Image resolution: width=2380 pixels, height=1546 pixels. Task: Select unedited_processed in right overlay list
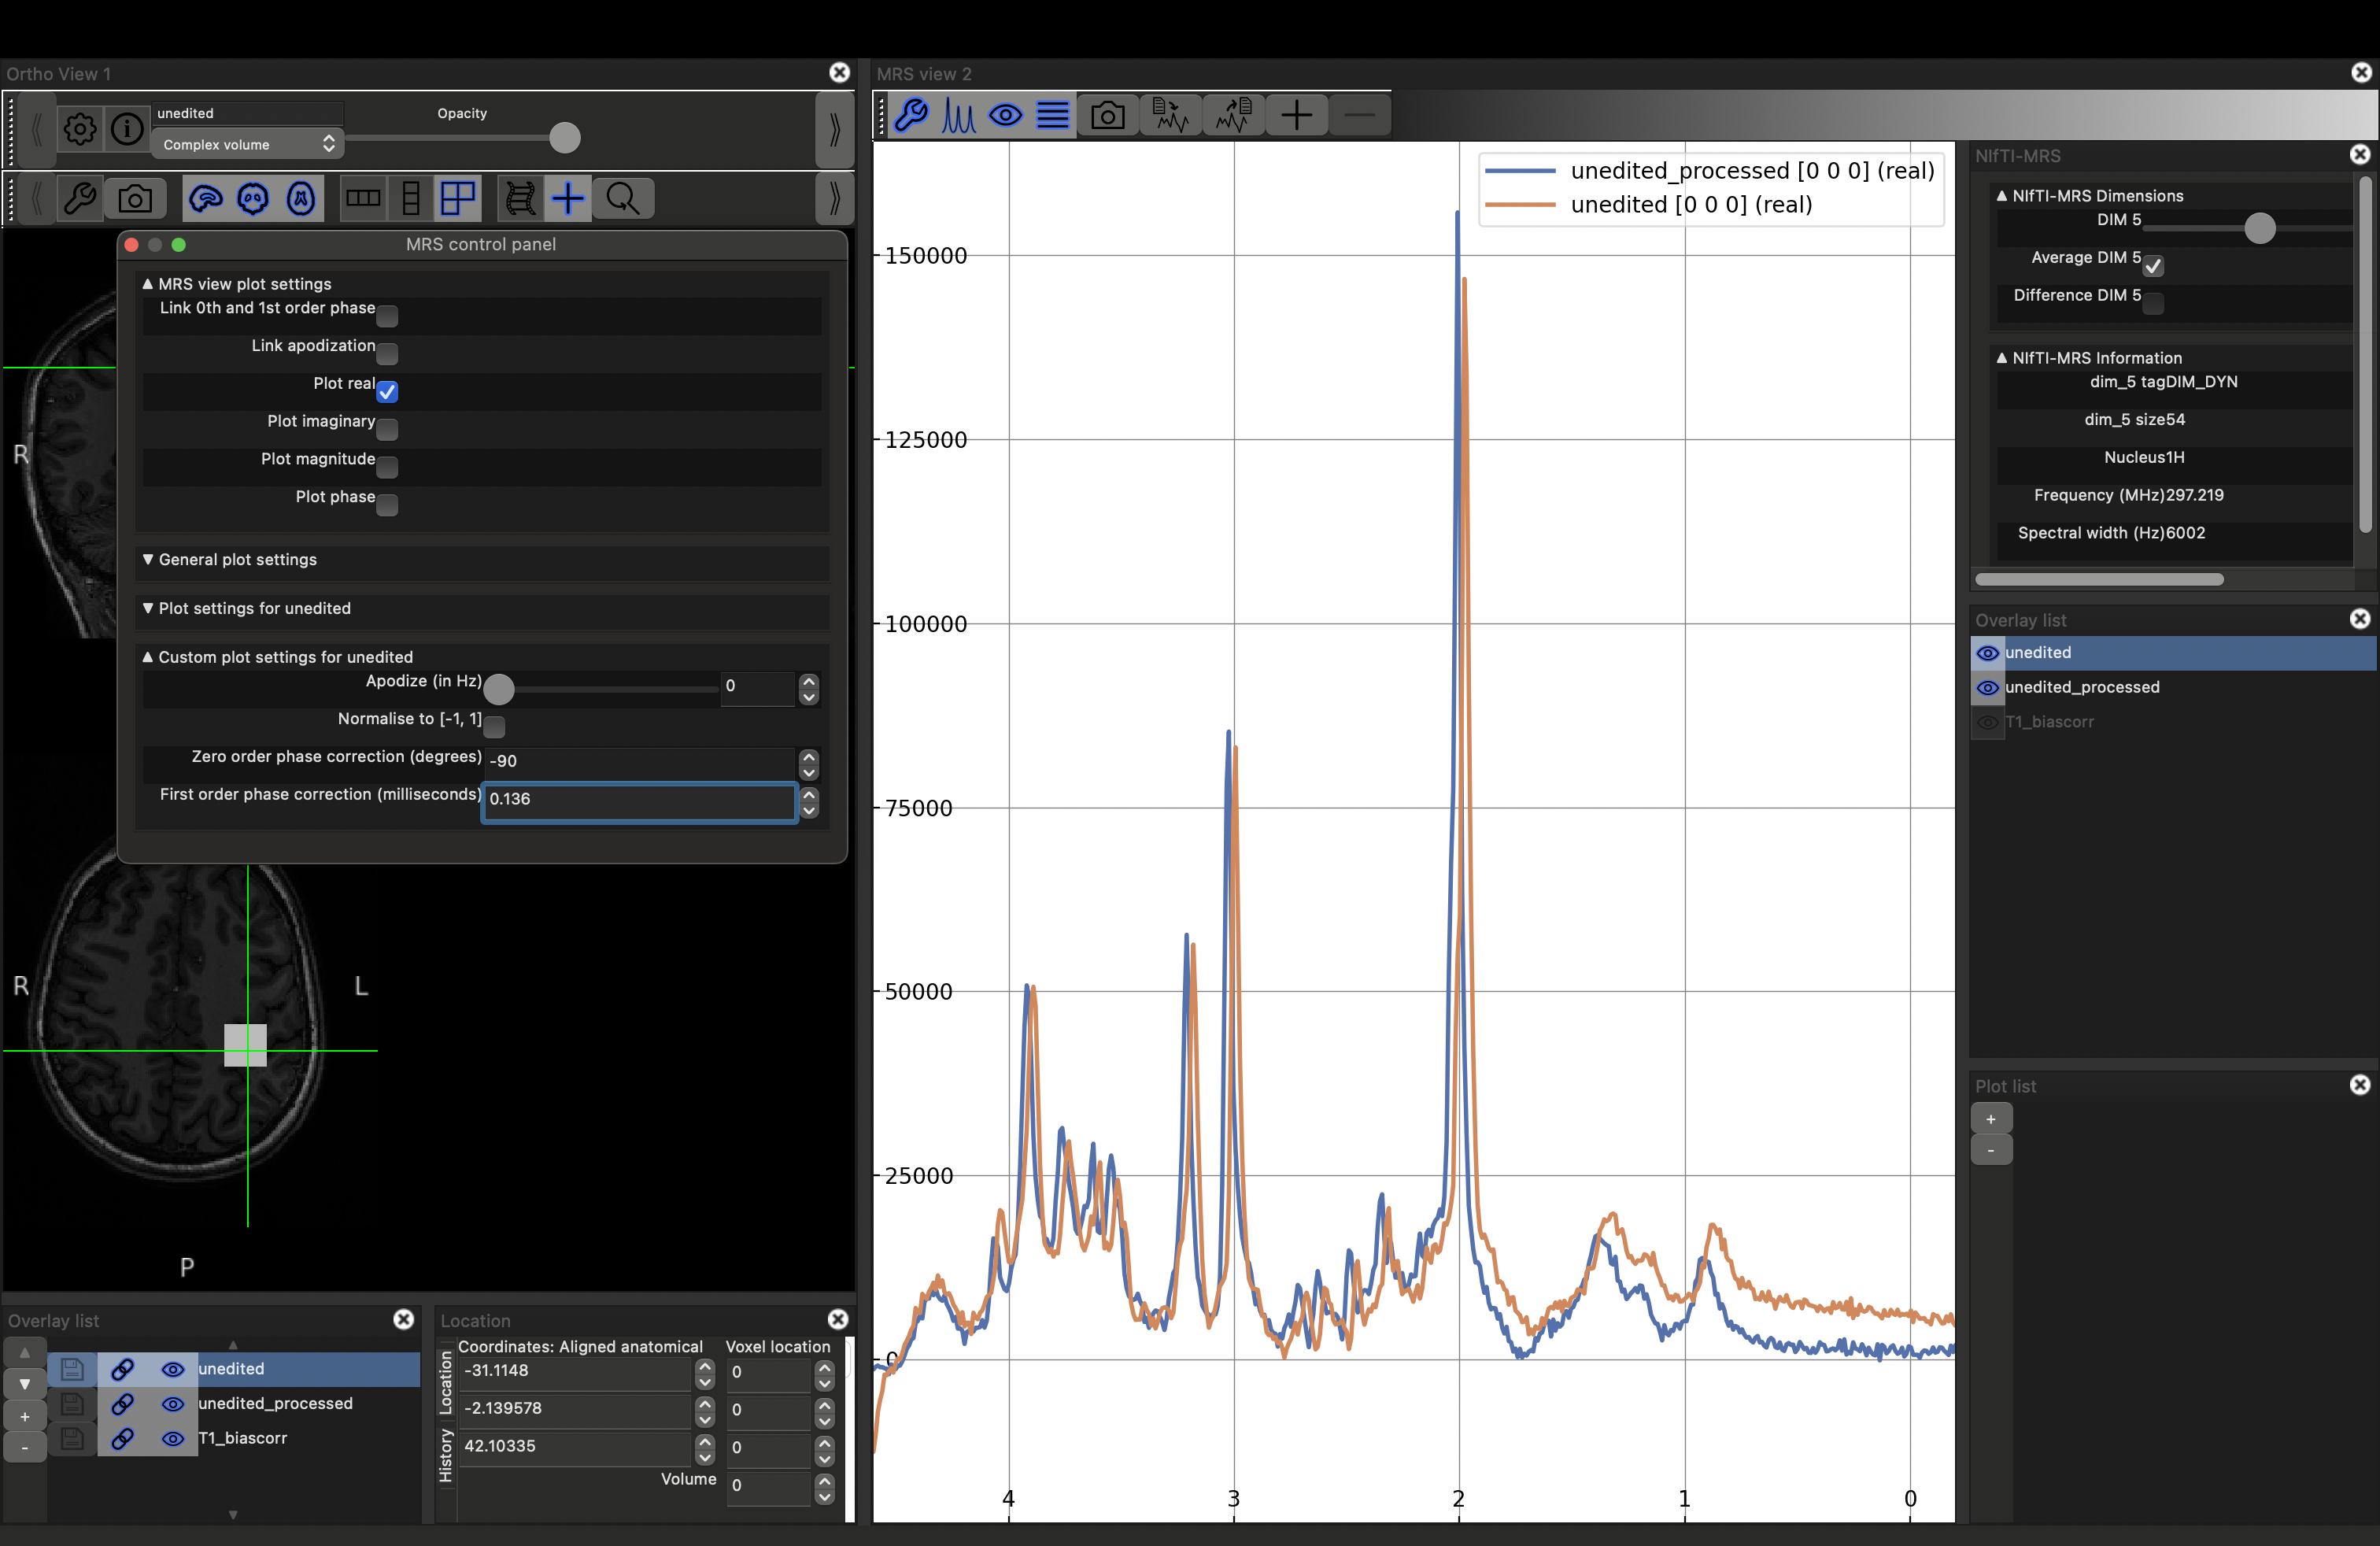(x=2082, y=688)
